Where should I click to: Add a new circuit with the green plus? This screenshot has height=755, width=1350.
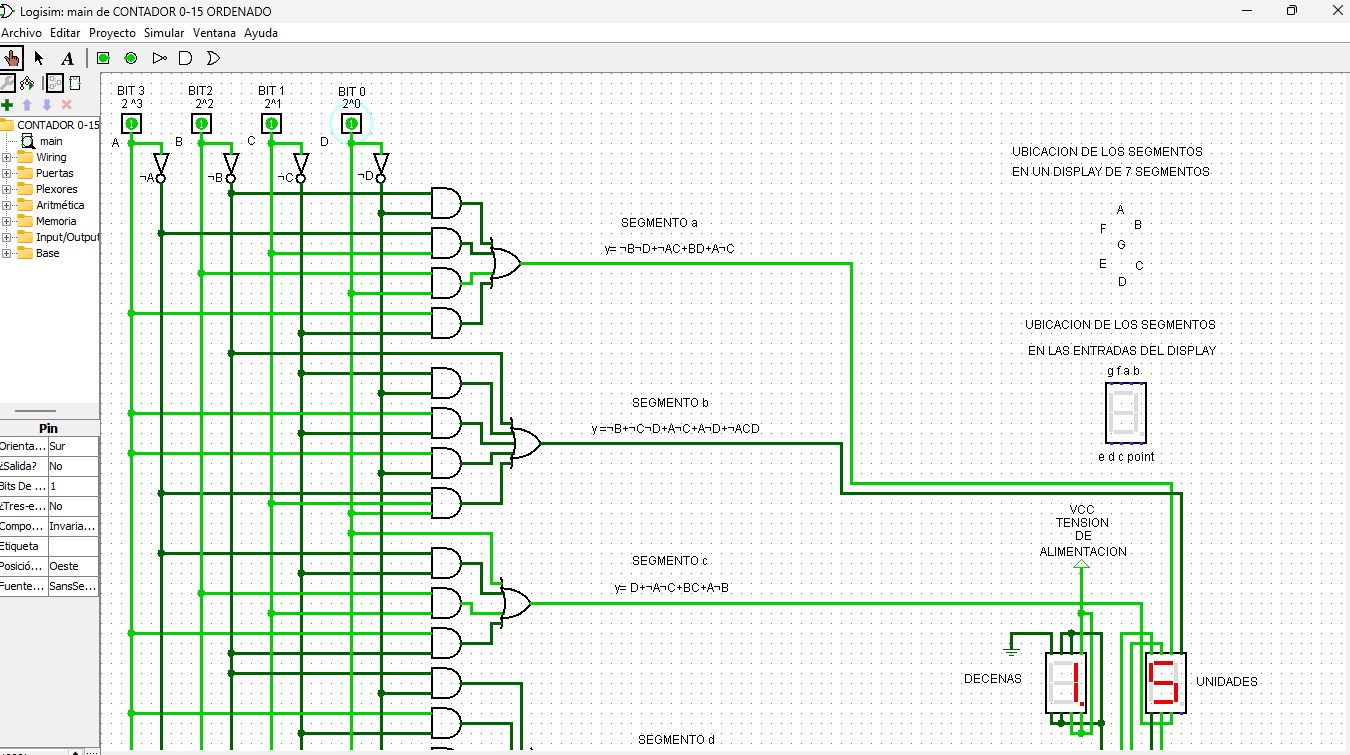tap(8, 104)
